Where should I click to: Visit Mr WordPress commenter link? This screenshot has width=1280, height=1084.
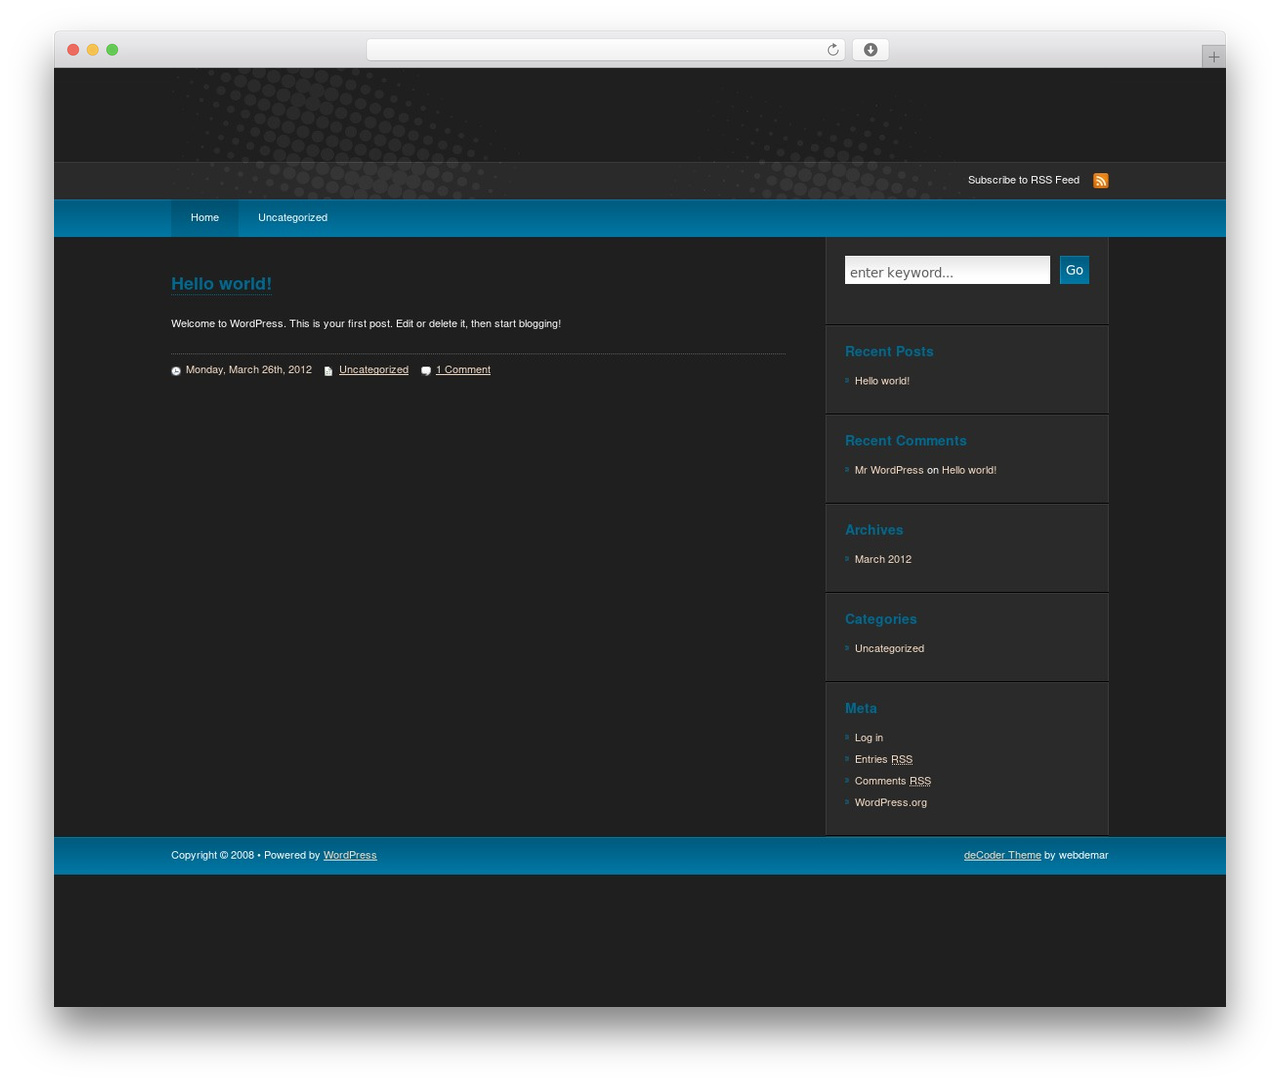(x=889, y=470)
